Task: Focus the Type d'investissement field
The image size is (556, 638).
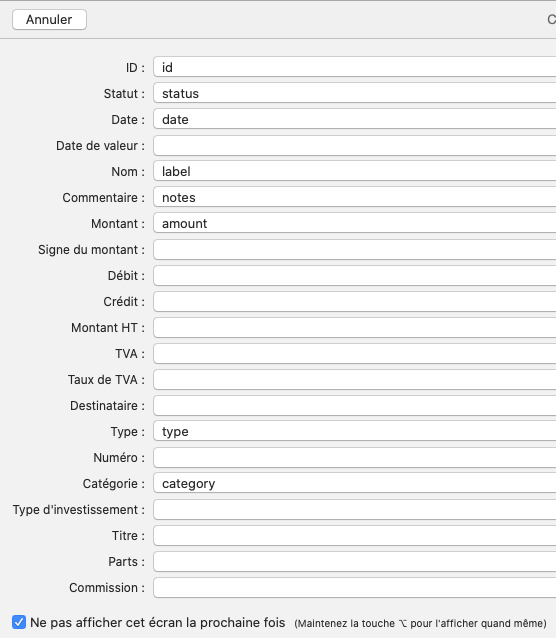Action: 355,509
